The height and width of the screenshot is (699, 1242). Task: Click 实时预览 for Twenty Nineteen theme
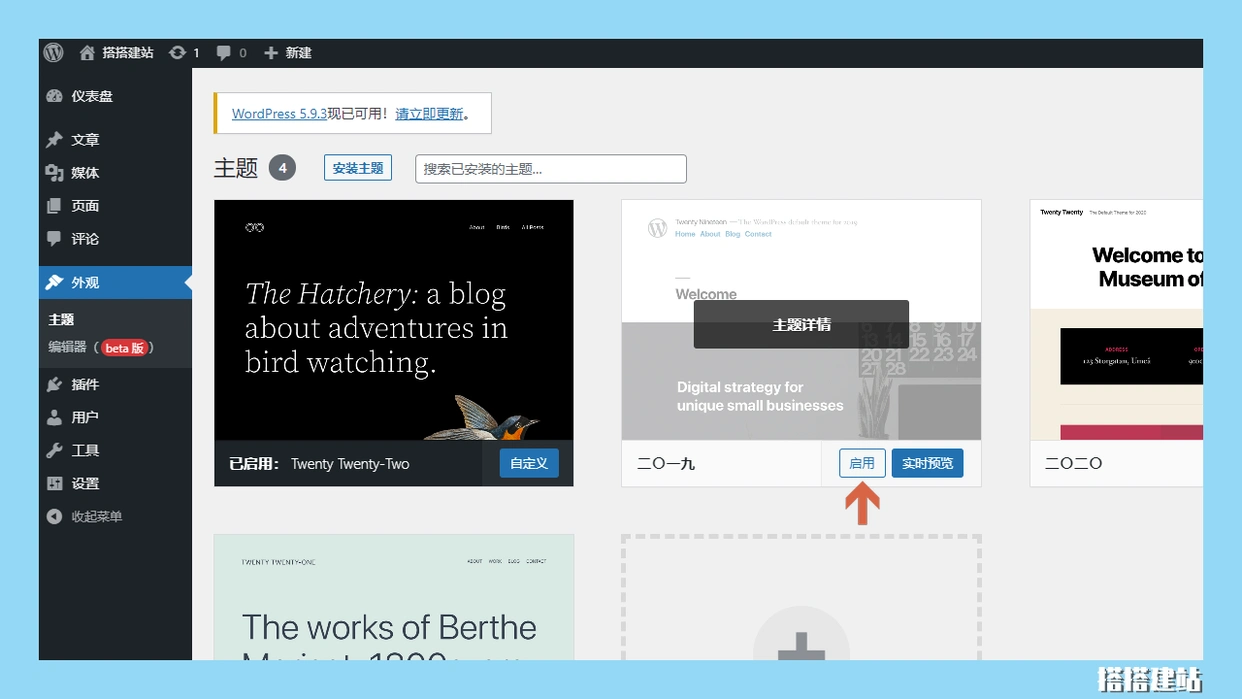(x=927, y=463)
